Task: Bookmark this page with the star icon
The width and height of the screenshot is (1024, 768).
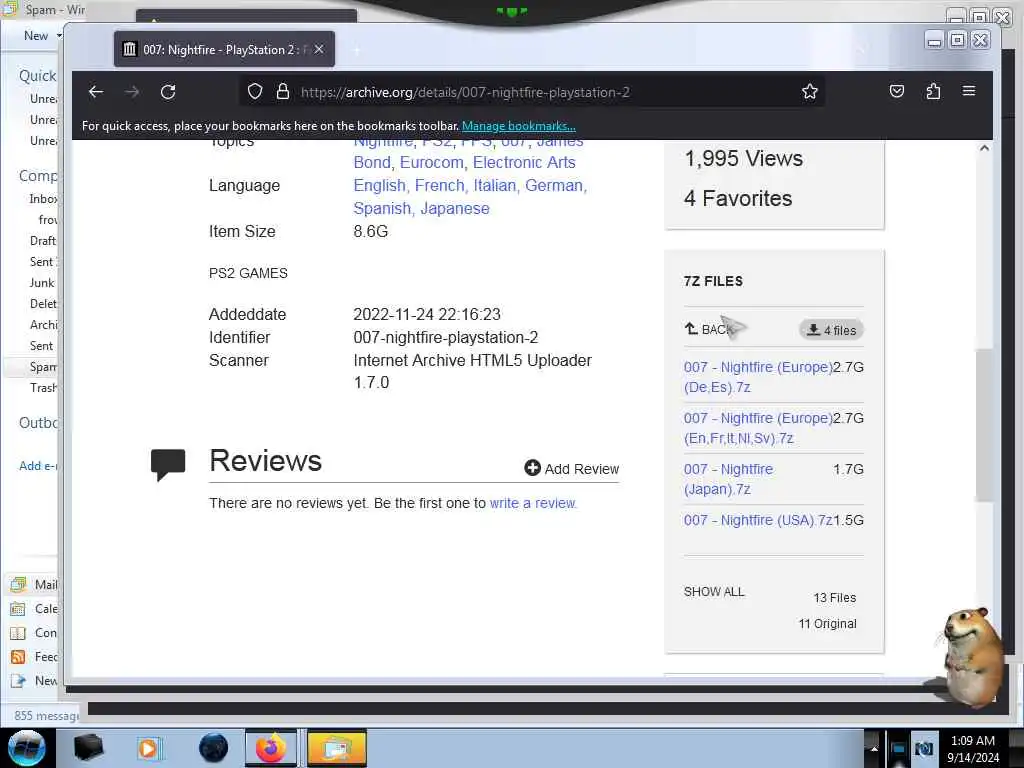Action: tap(810, 91)
